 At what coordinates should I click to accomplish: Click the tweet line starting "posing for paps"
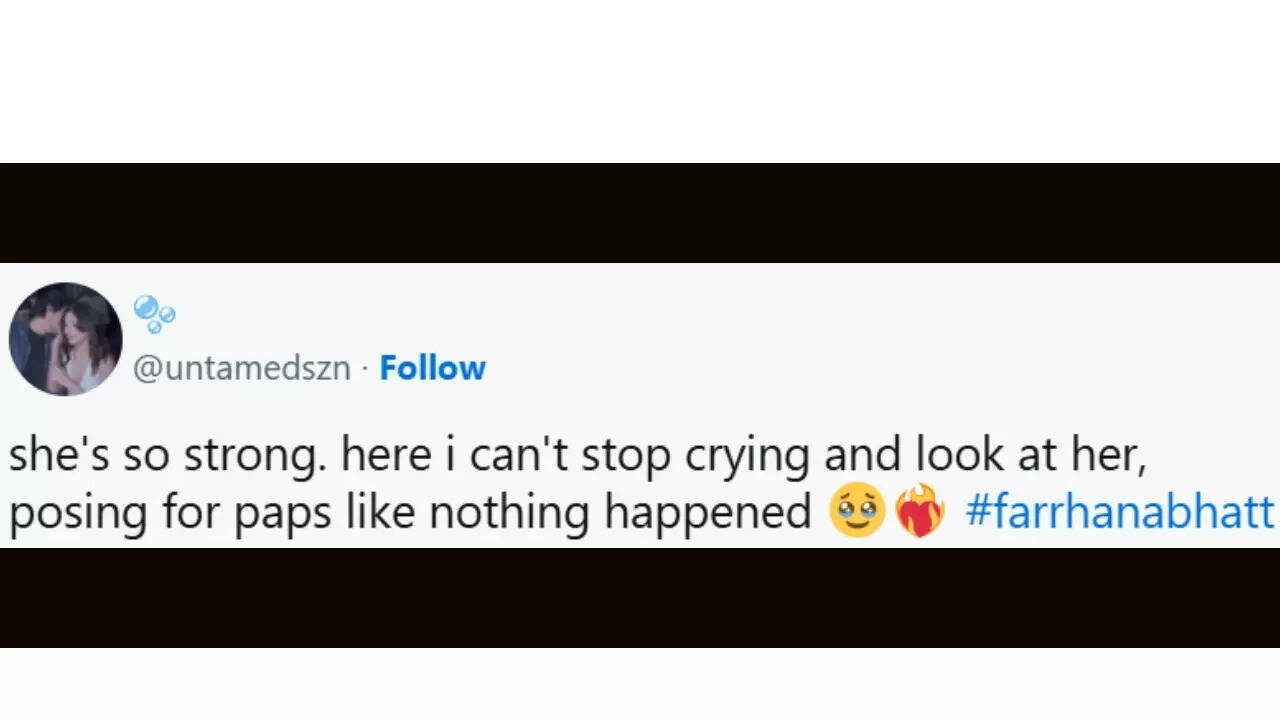pos(410,513)
